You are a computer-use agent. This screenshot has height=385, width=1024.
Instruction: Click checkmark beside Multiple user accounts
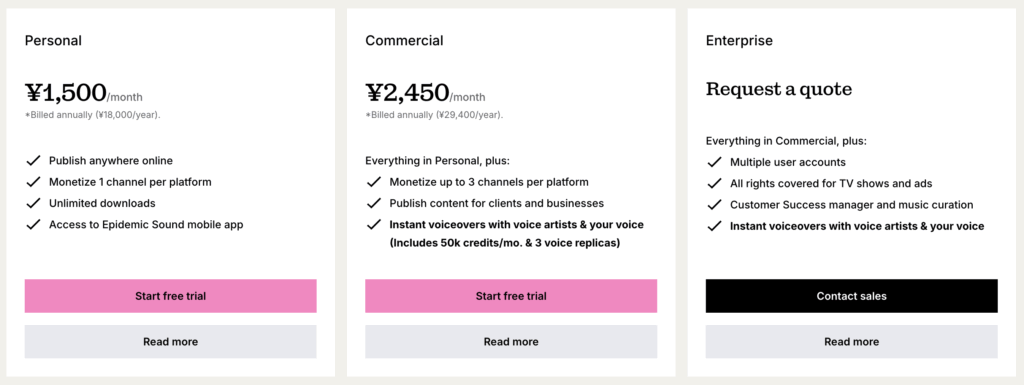pyautogui.click(x=714, y=162)
